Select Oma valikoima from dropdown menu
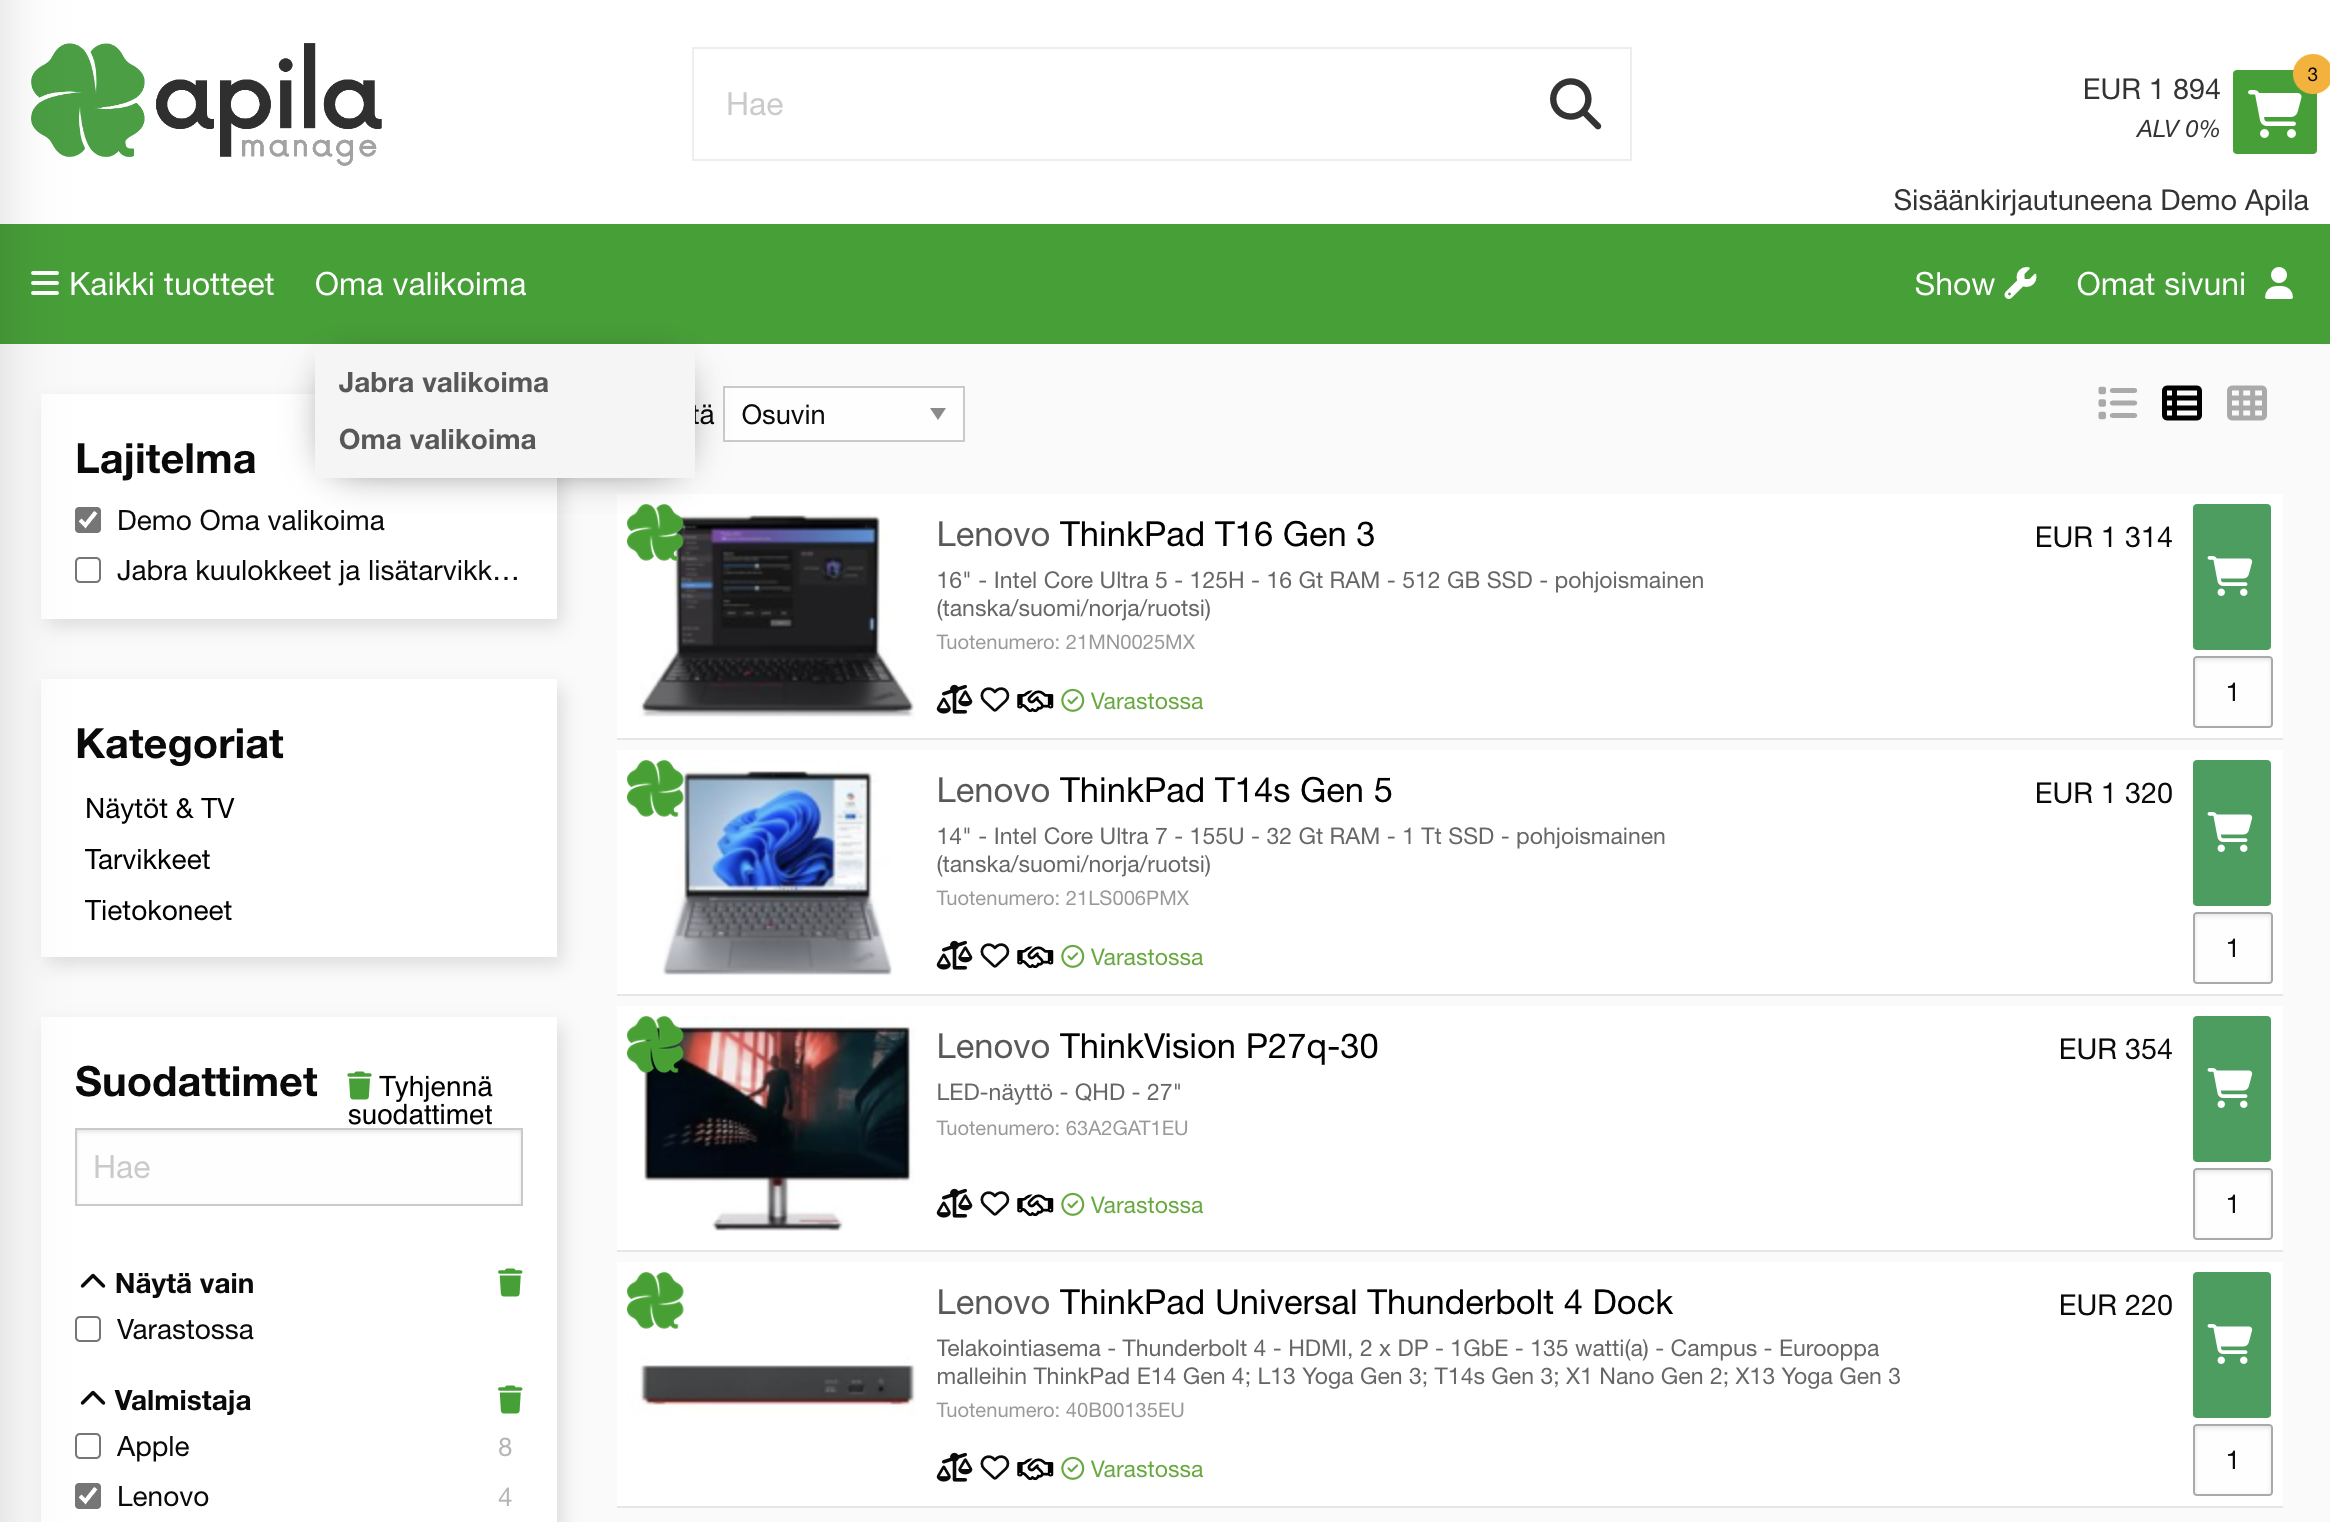Screen dimensions: 2330x1522 tap(437, 439)
